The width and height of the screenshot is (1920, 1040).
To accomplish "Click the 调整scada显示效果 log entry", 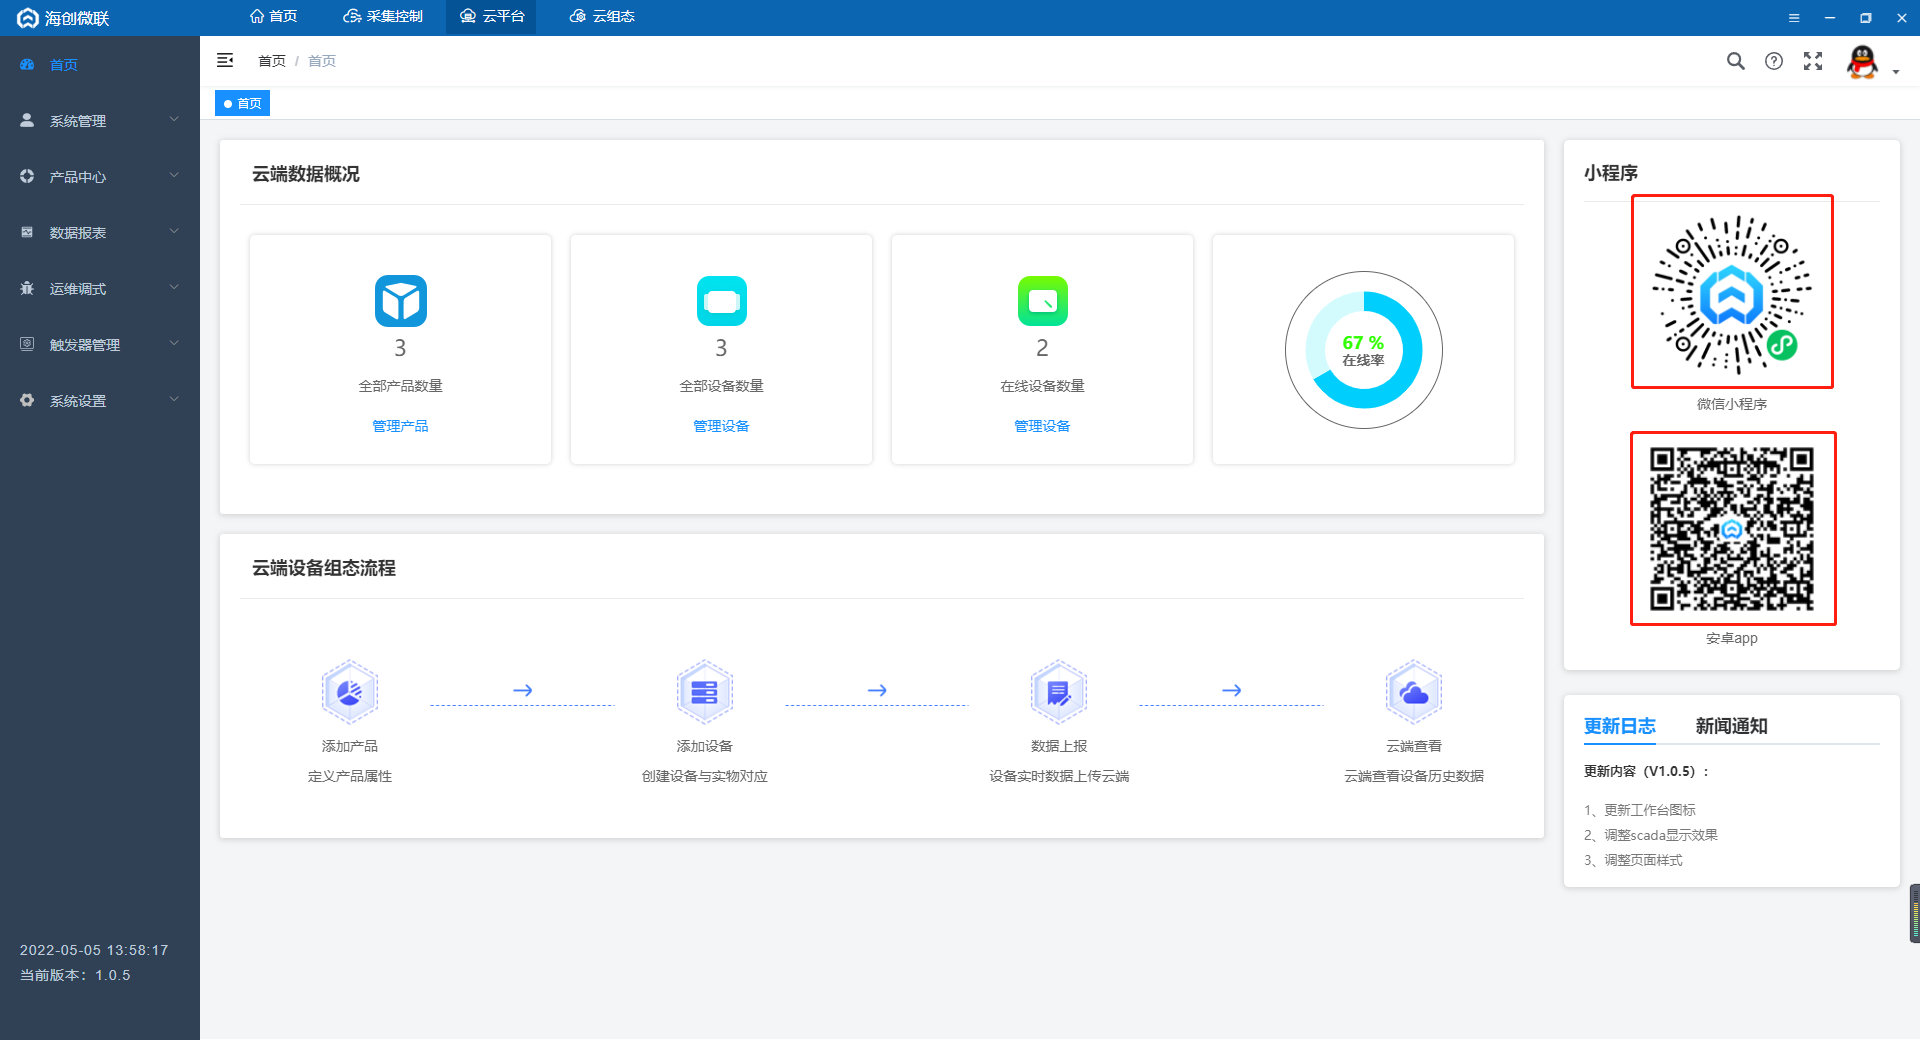I will pos(1651,835).
